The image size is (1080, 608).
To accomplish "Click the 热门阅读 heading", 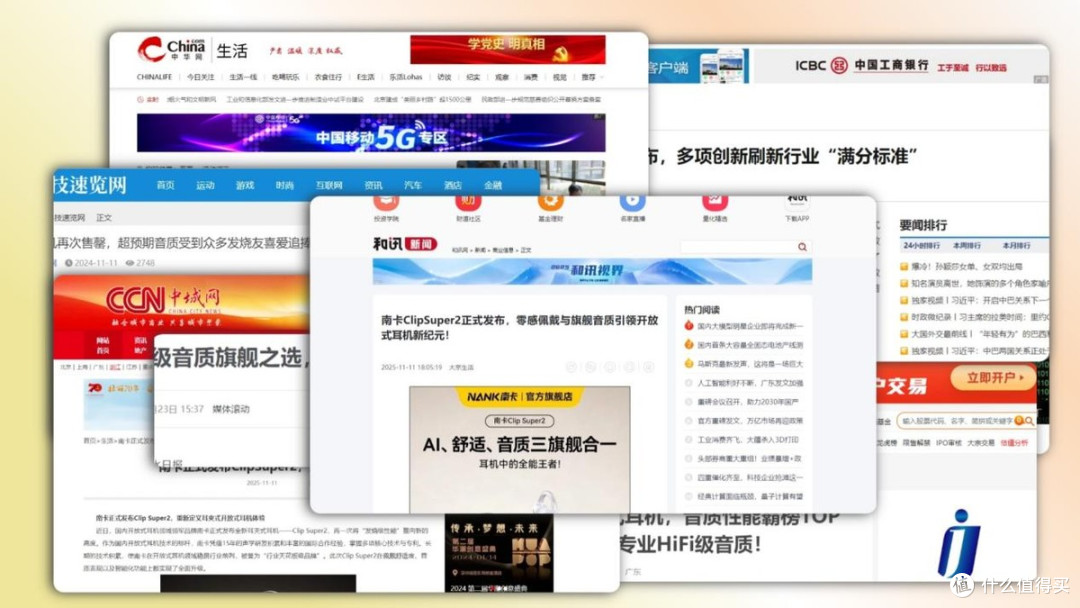I will pos(701,310).
